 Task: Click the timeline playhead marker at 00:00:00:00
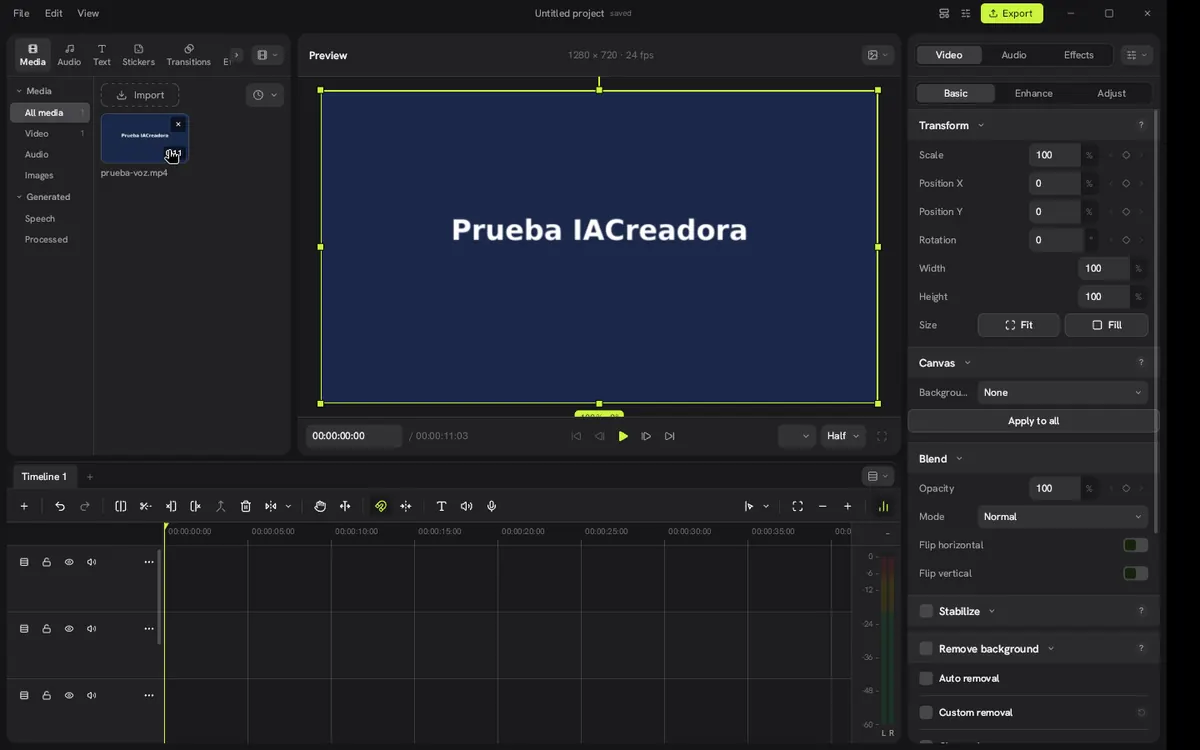coord(166,527)
